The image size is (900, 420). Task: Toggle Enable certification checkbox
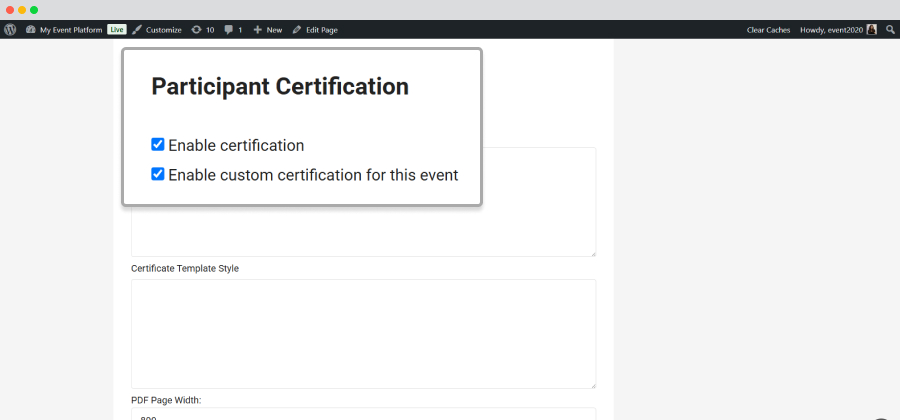[x=158, y=145]
